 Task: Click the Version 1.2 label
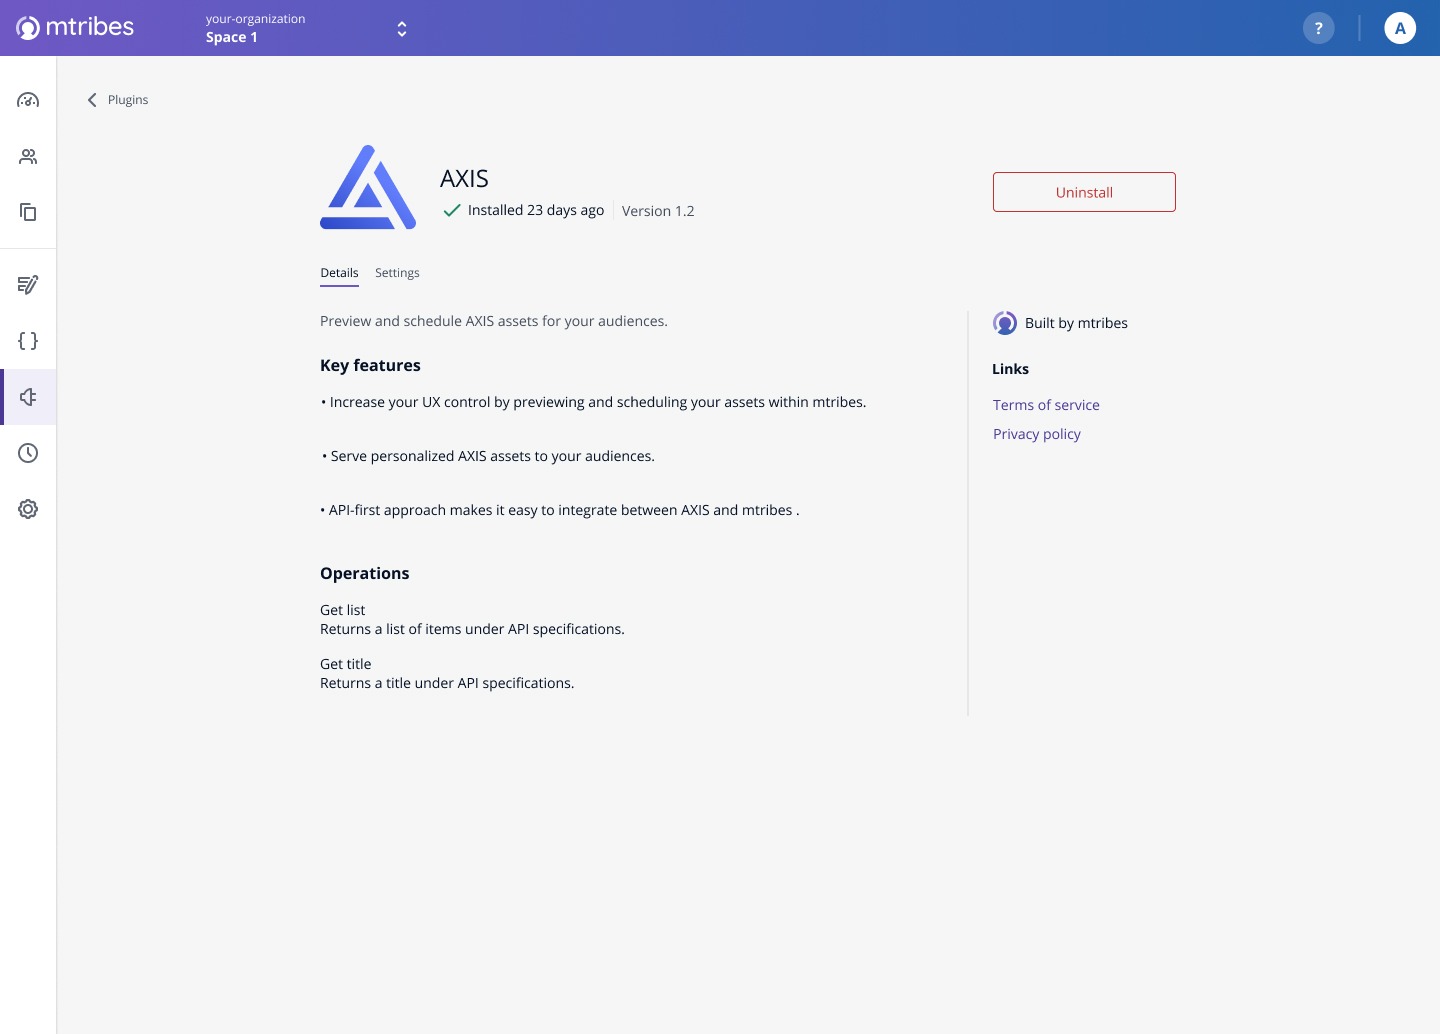(658, 211)
